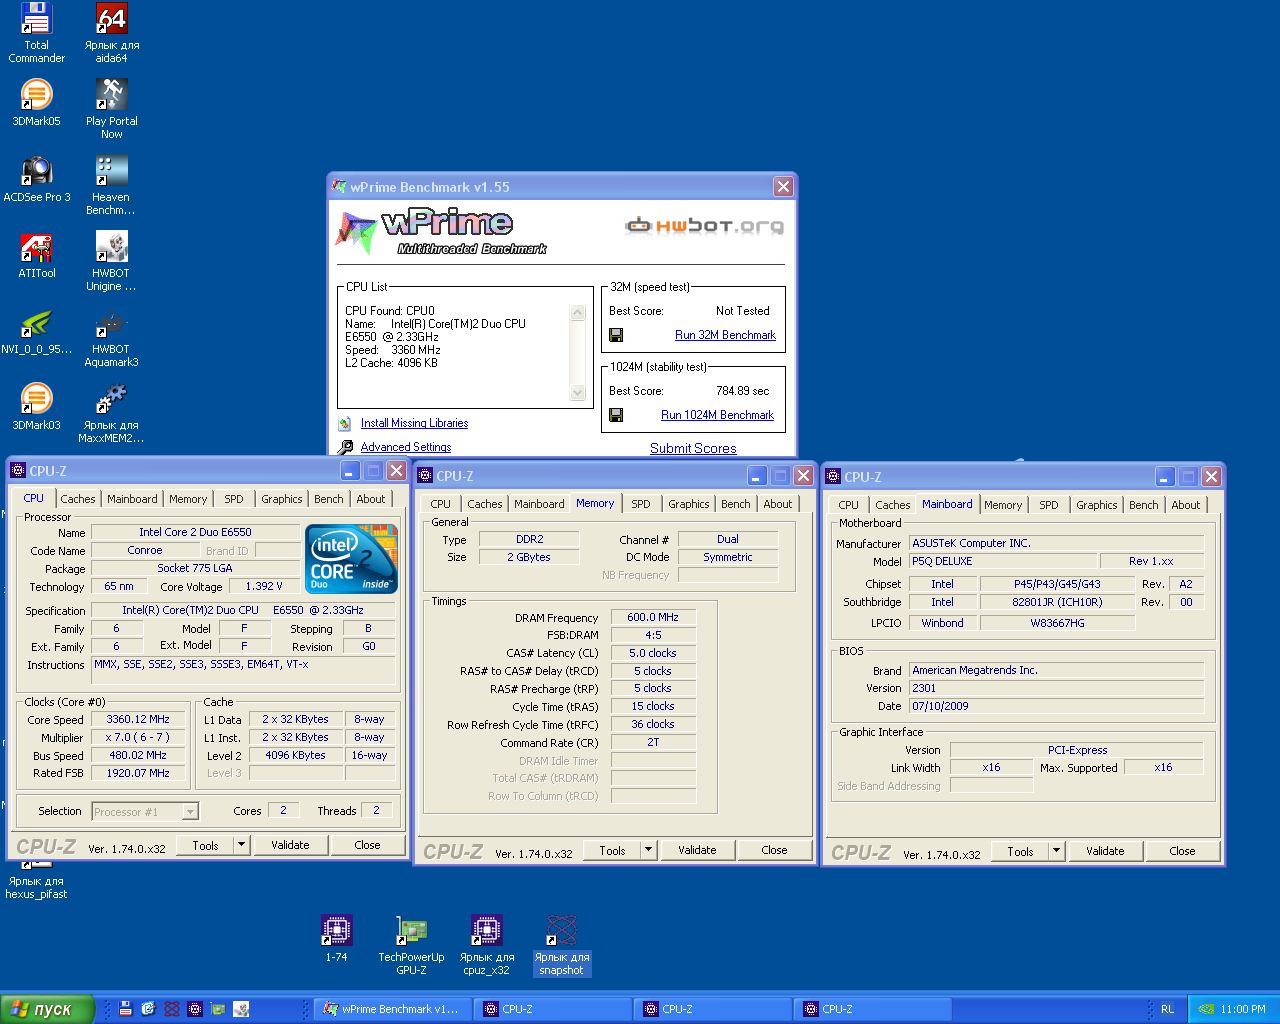Click Run 1024M Benchmark link

717,415
